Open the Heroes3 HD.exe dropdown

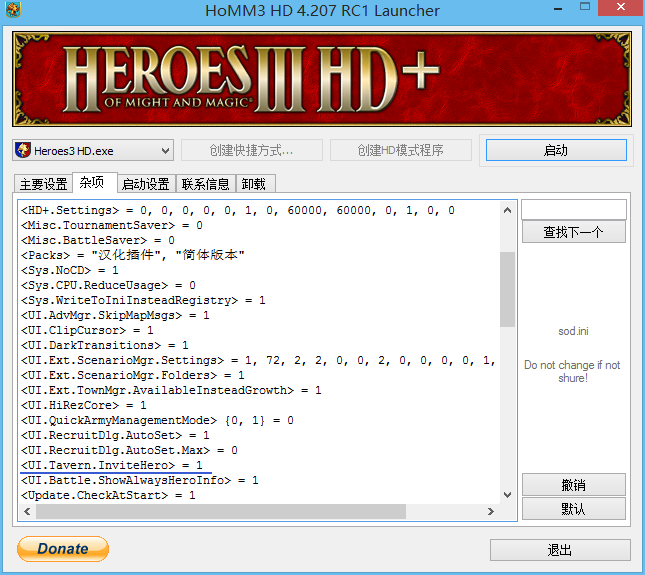pos(94,150)
